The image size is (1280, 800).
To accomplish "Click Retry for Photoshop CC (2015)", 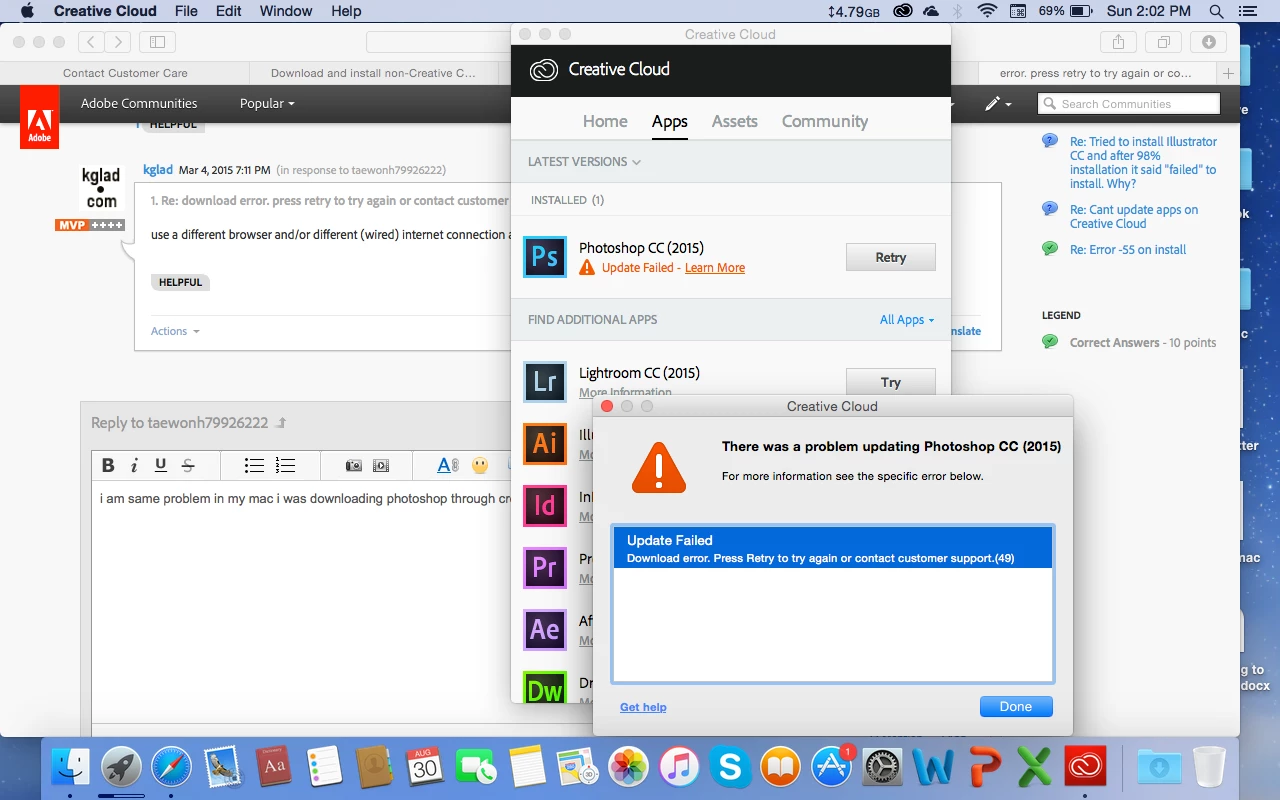I will click(891, 257).
